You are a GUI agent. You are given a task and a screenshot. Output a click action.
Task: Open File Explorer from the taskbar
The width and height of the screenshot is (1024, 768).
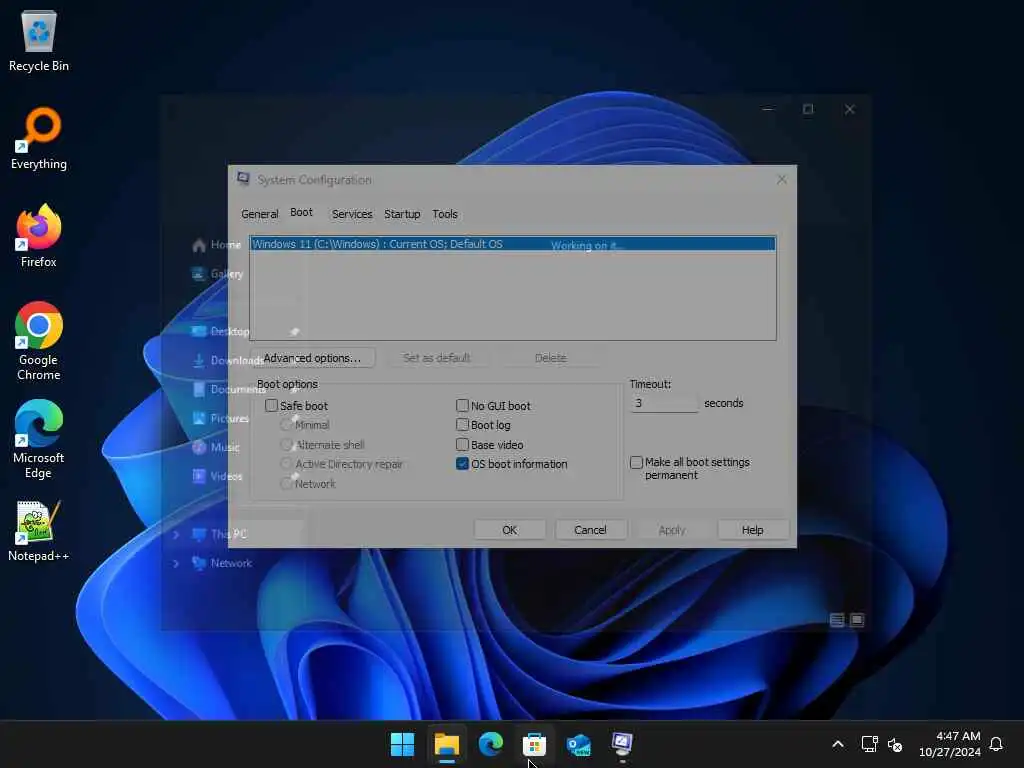447,744
